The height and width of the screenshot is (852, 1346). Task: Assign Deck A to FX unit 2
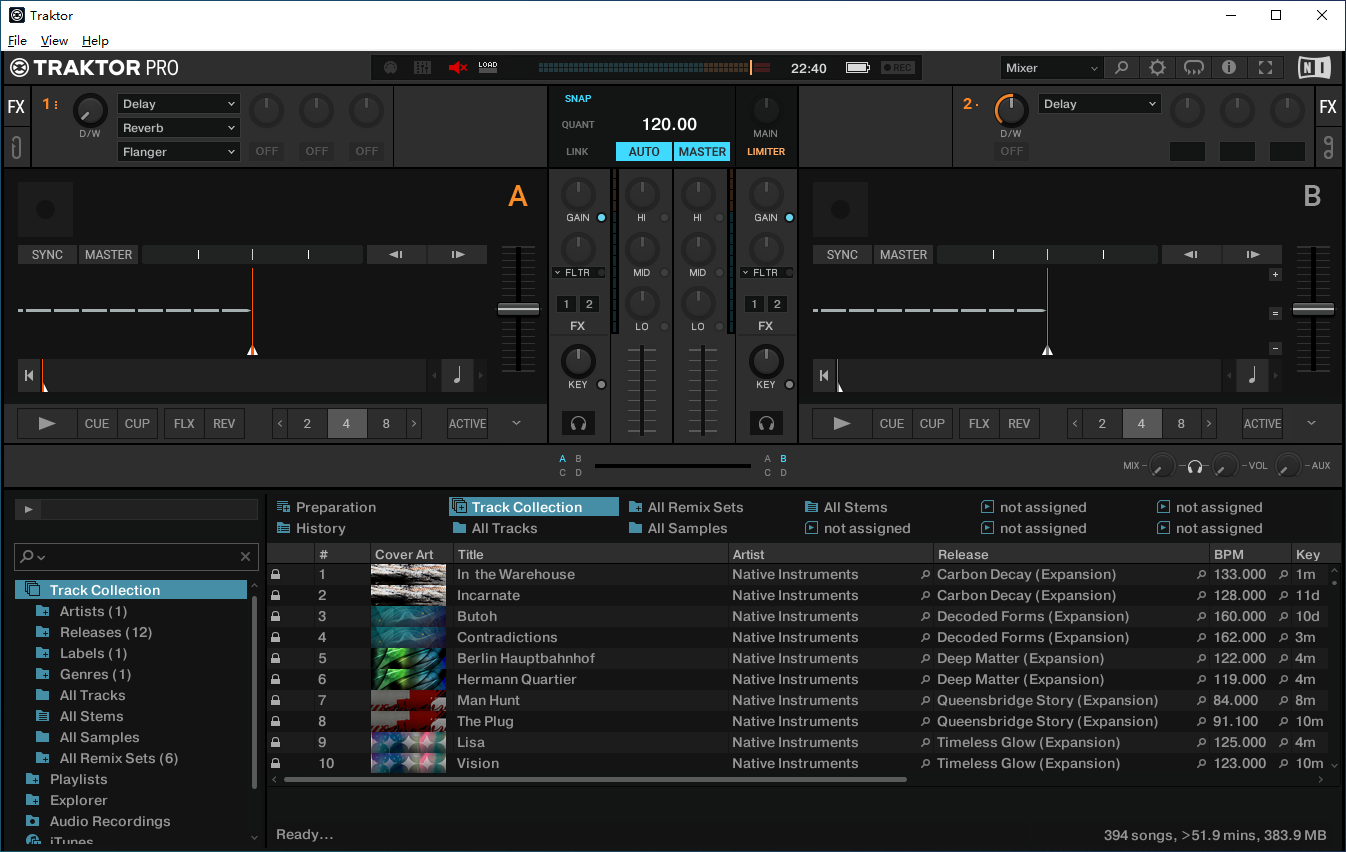tap(589, 304)
